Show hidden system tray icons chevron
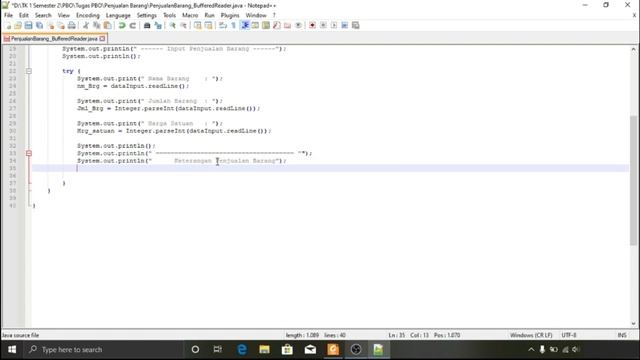The width and height of the screenshot is (640, 360). coord(531,349)
